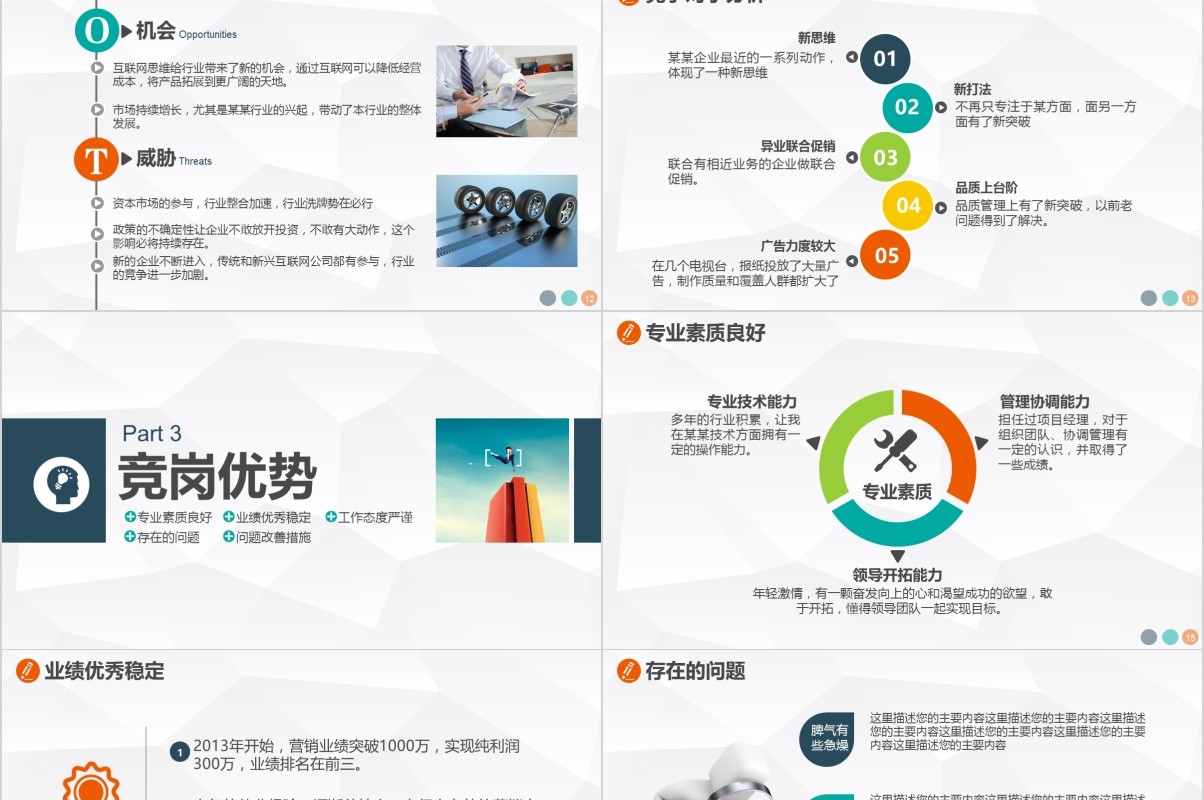This screenshot has height=800, width=1204.
Task: Click the 品质上台阶 heading
Action: [986, 187]
